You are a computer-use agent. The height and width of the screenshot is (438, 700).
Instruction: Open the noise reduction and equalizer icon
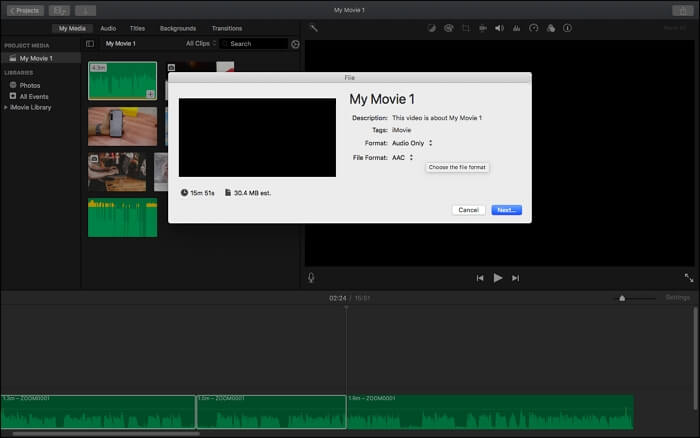click(516, 28)
